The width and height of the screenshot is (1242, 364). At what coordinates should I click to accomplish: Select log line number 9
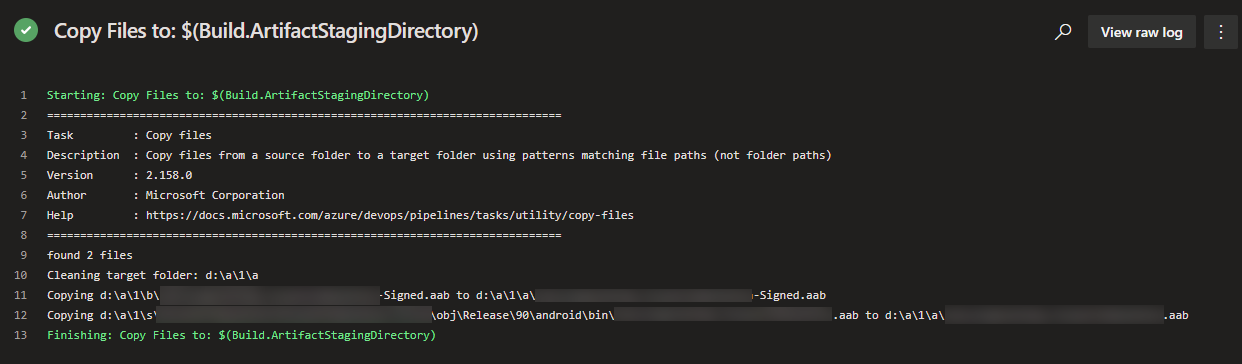point(23,255)
